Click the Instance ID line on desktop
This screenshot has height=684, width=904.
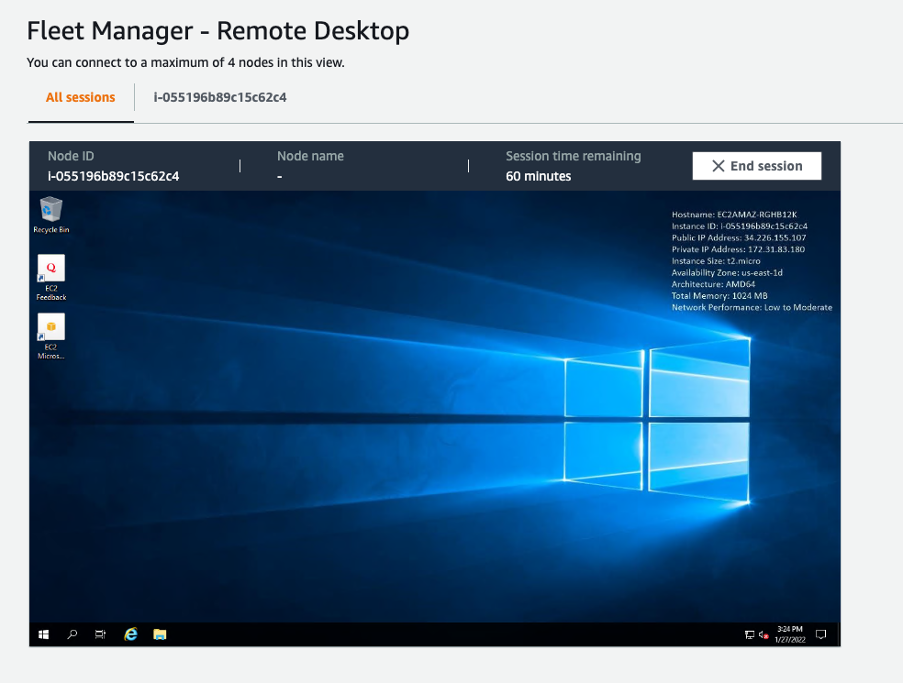(x=739, y=226)
